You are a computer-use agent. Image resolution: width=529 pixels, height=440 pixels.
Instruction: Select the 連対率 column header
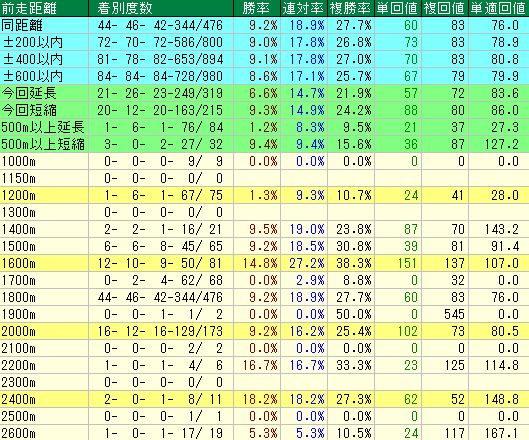point(304,8)
